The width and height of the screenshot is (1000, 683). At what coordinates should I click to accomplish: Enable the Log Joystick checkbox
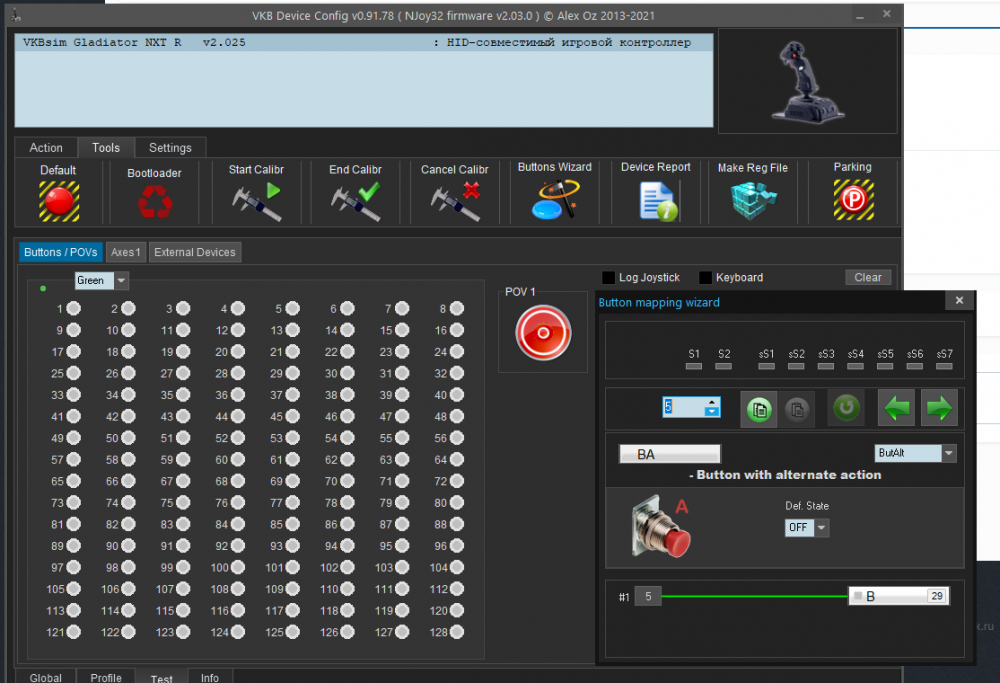[608, 278]
